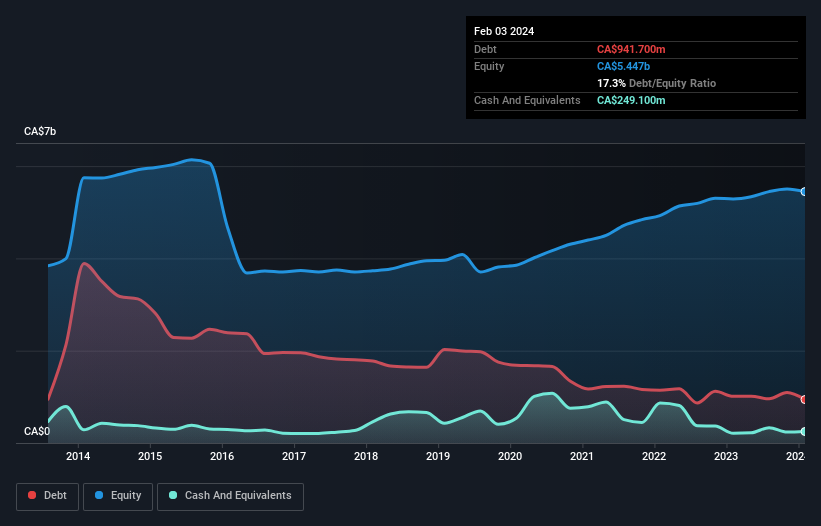Click the 2023 x-axis label
Screen dimensions: 821x526
pos(726,456)
